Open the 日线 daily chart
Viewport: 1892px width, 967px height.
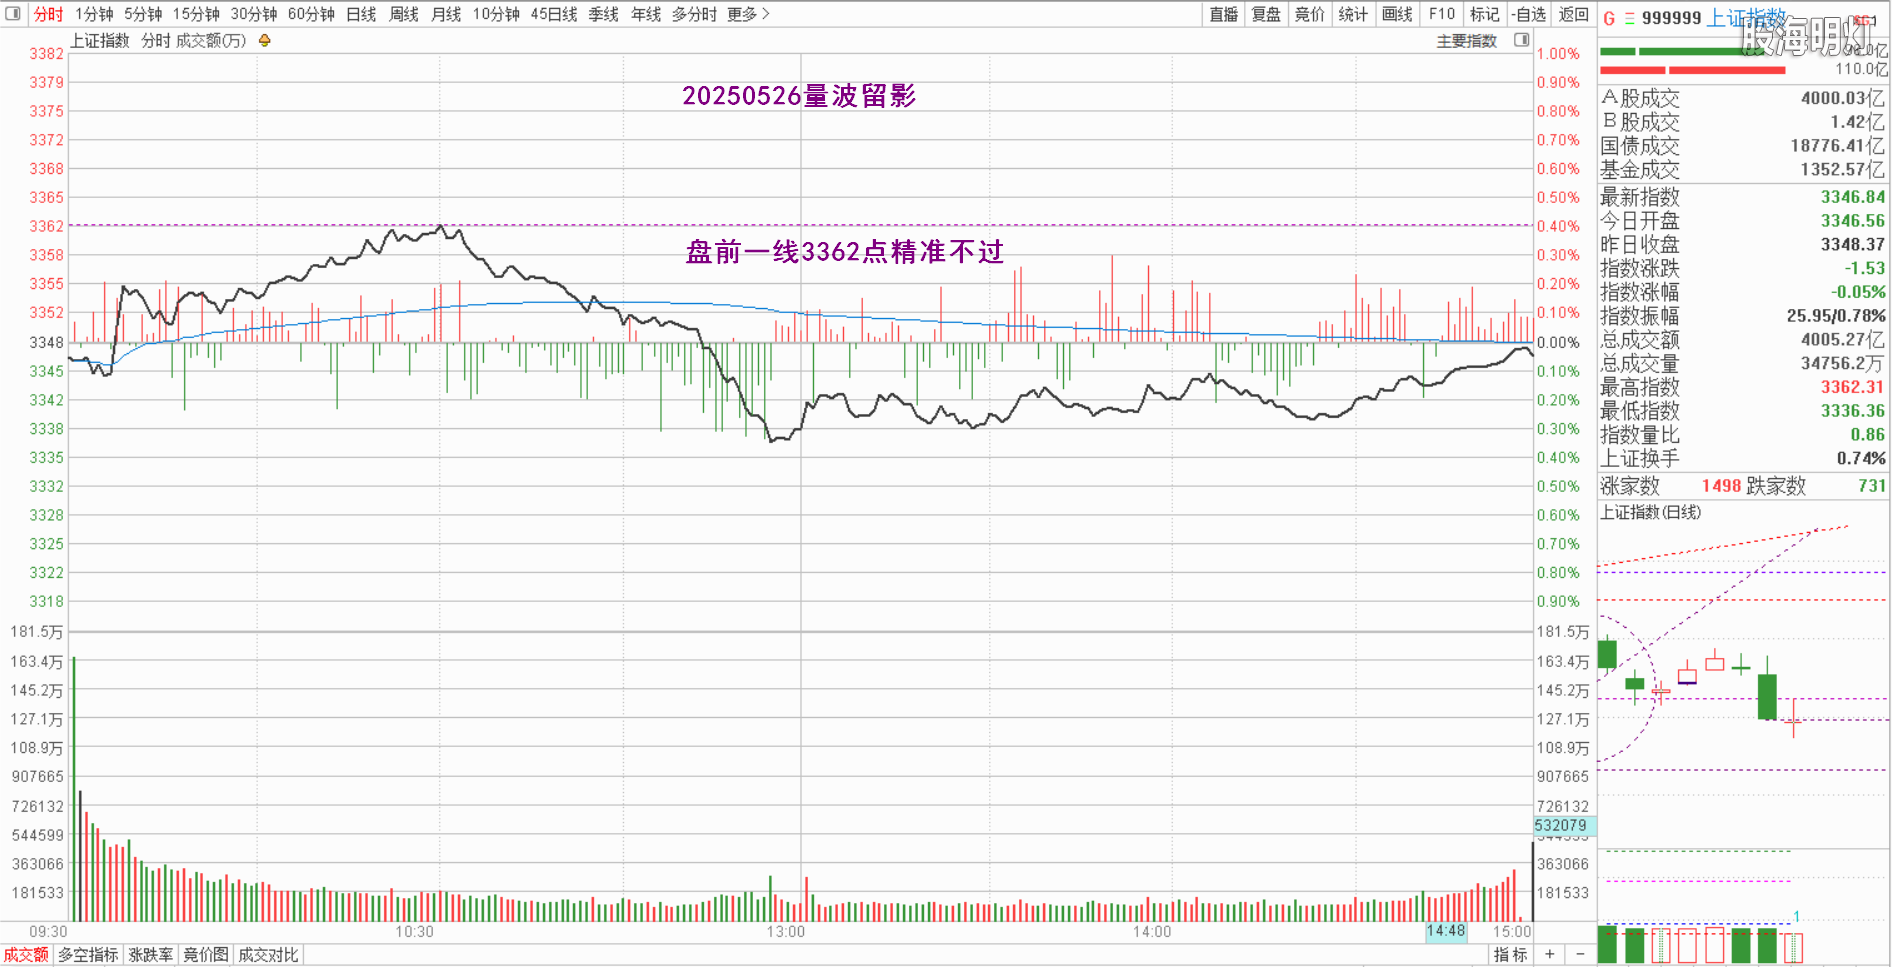(361, 14)
